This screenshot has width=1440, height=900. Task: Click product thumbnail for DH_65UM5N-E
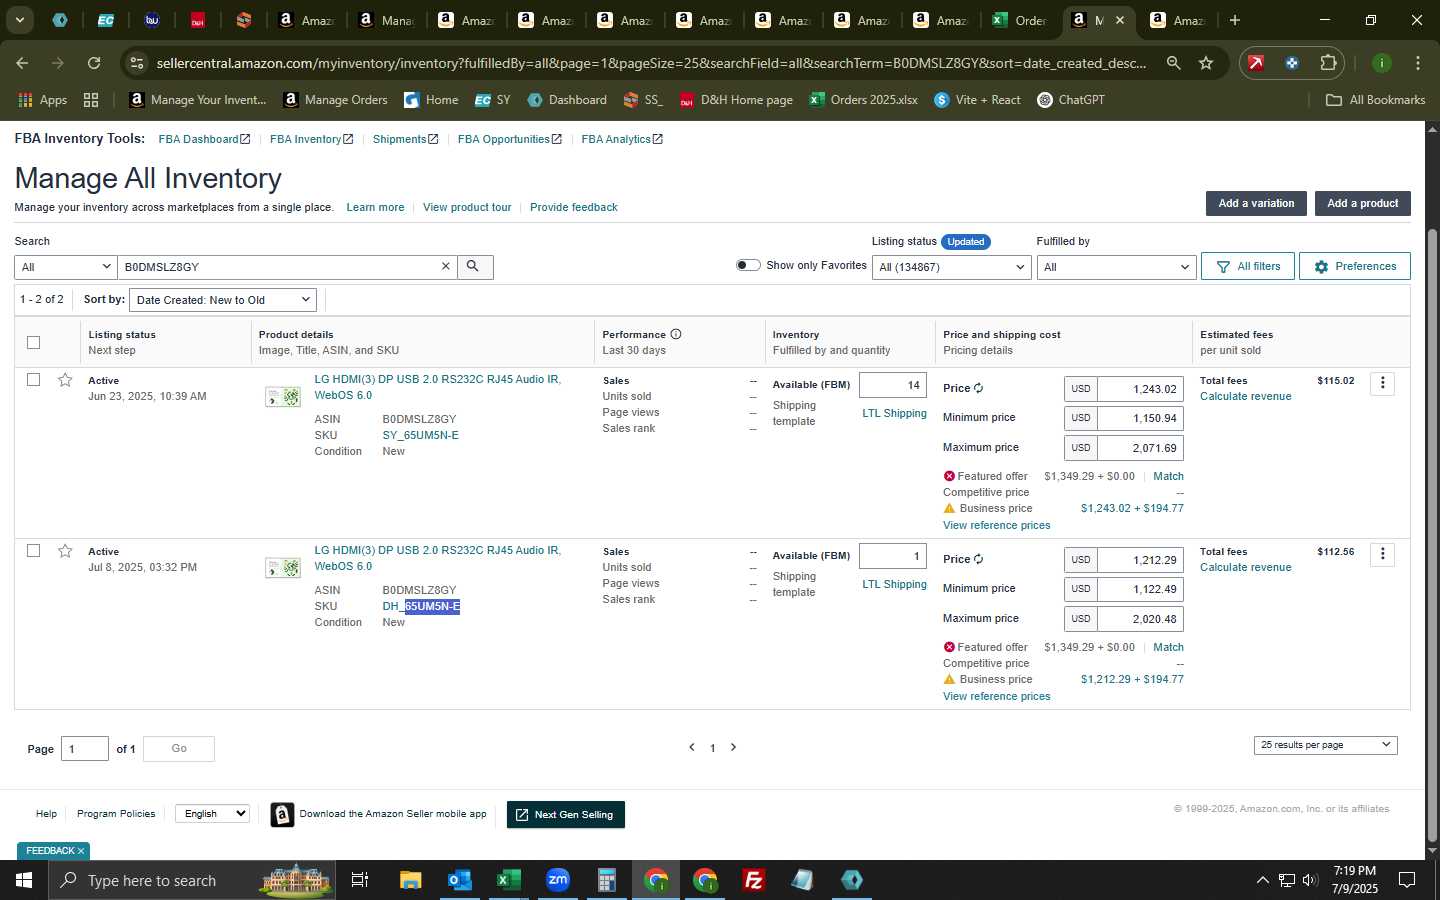point(283,568)
